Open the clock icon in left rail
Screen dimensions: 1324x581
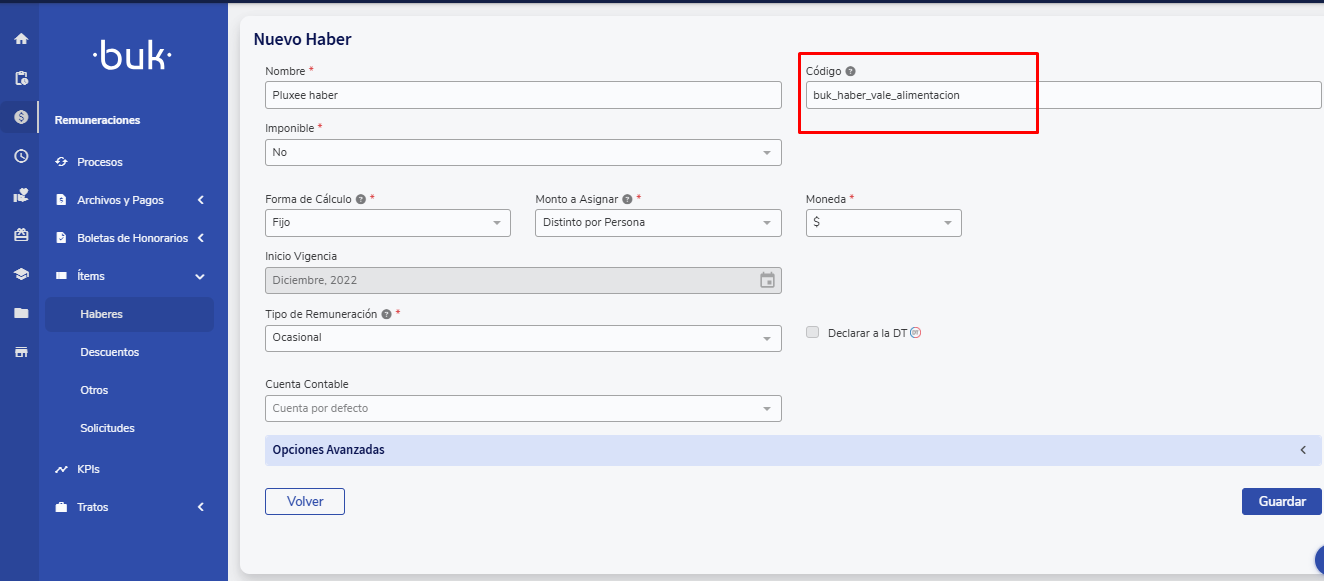pyautogui.click(x=21, y=156)
